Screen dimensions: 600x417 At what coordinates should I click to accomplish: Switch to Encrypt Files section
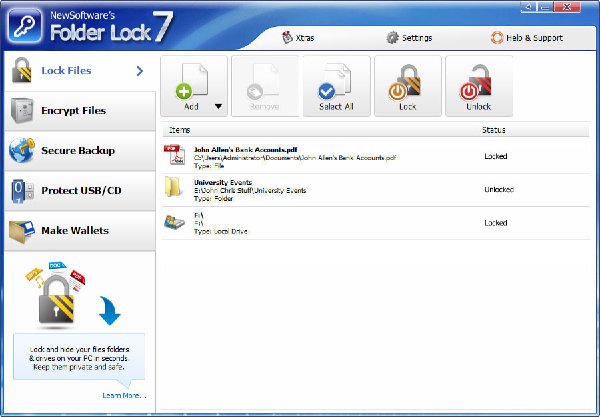80,111
